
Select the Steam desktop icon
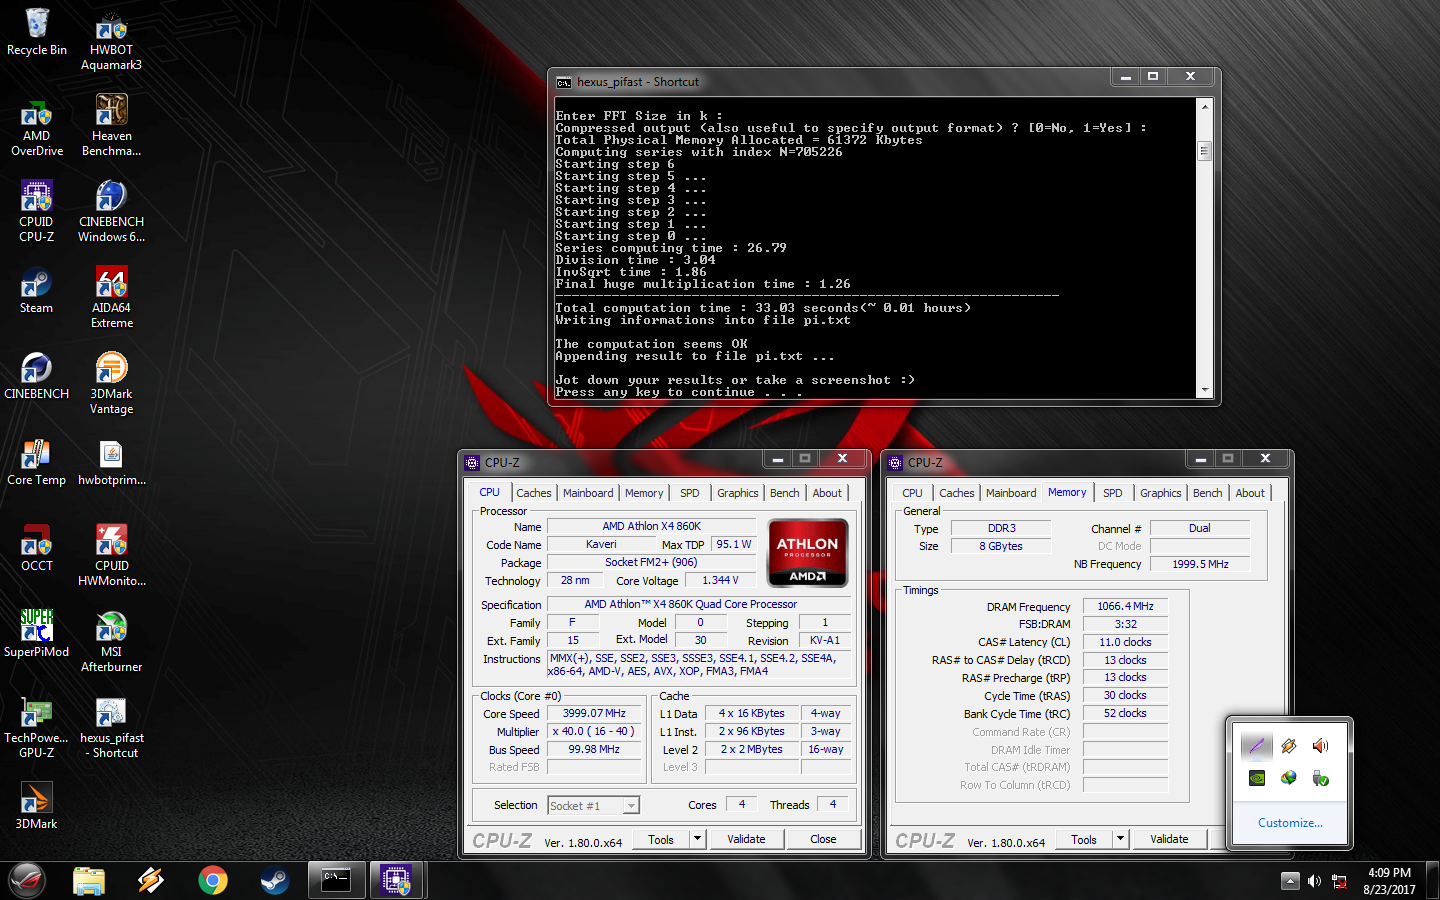pos(37,291)
